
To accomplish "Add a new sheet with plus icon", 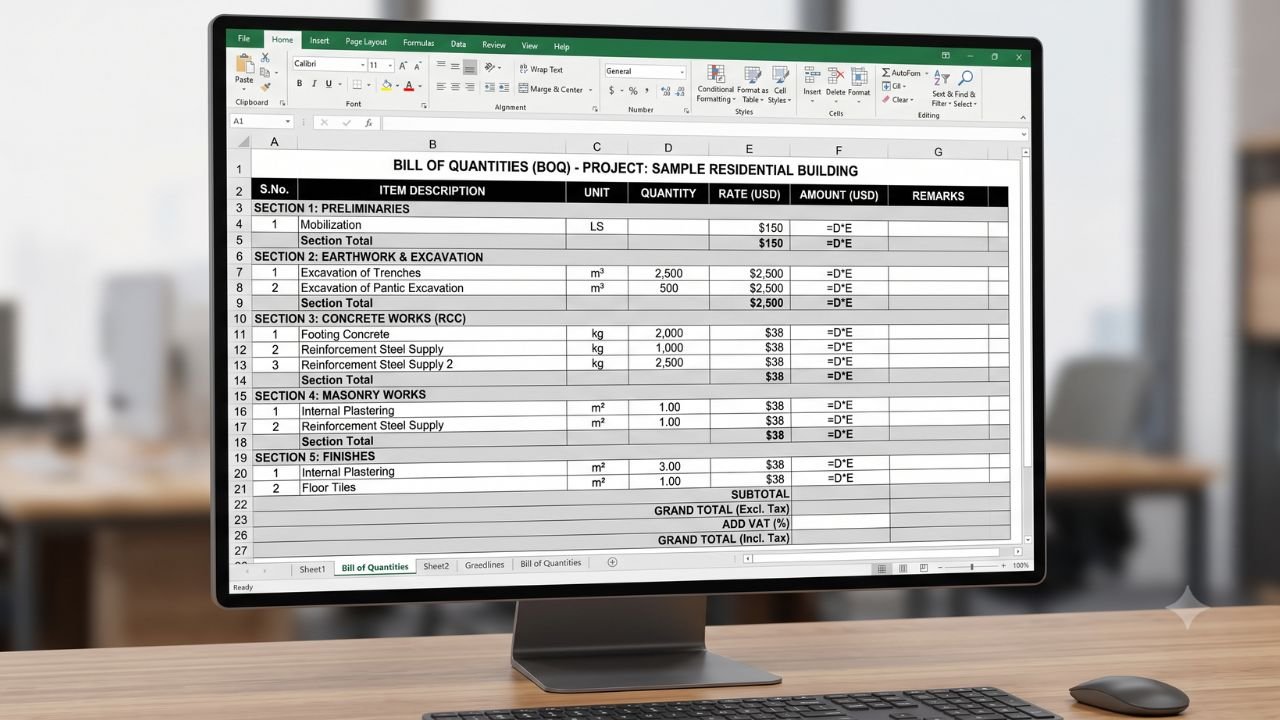I will (x=612, y=562).
